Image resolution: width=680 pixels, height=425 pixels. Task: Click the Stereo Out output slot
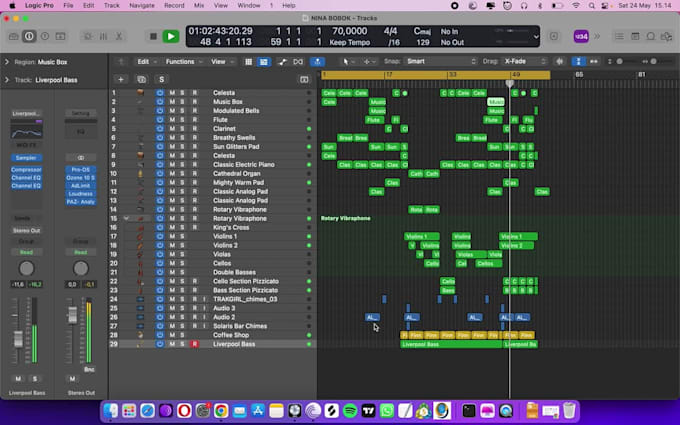[26, 230]
